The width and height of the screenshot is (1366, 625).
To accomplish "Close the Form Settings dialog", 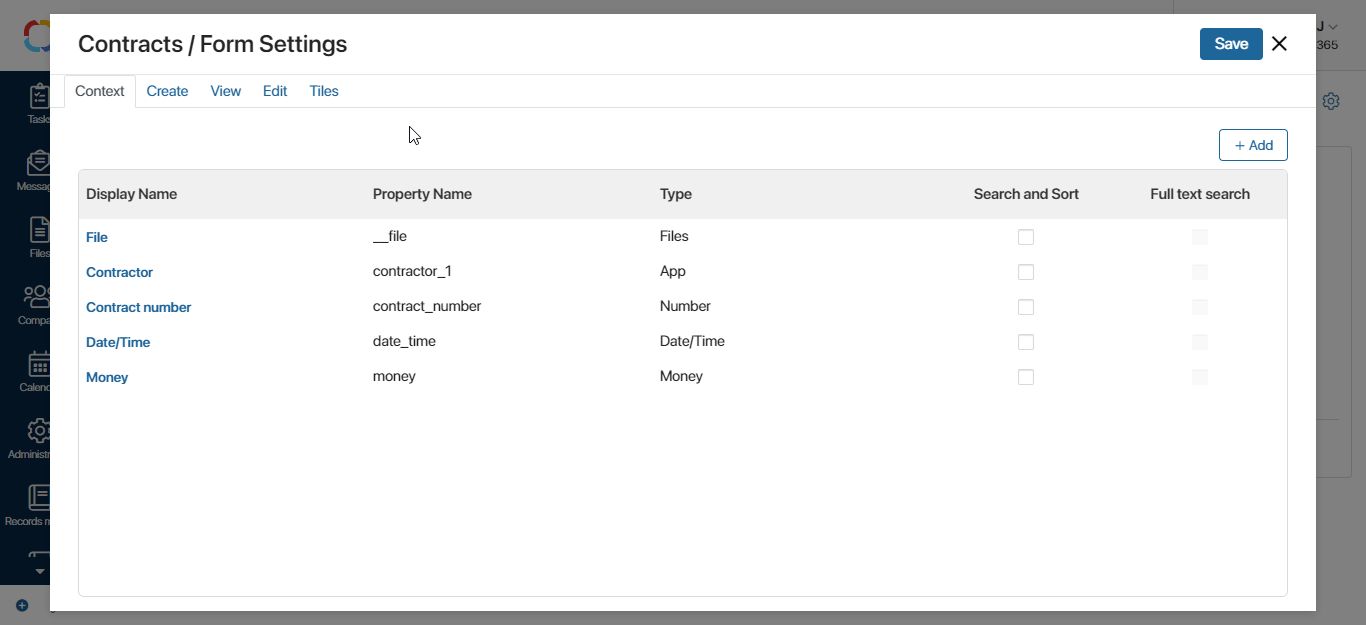I will click(1279, 43).
